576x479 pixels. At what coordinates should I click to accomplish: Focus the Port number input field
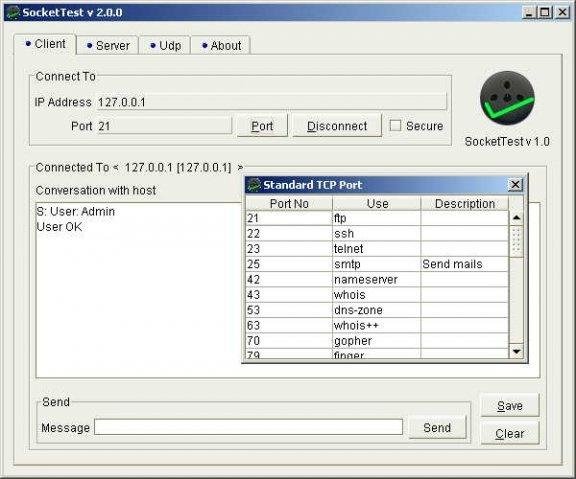164,126
